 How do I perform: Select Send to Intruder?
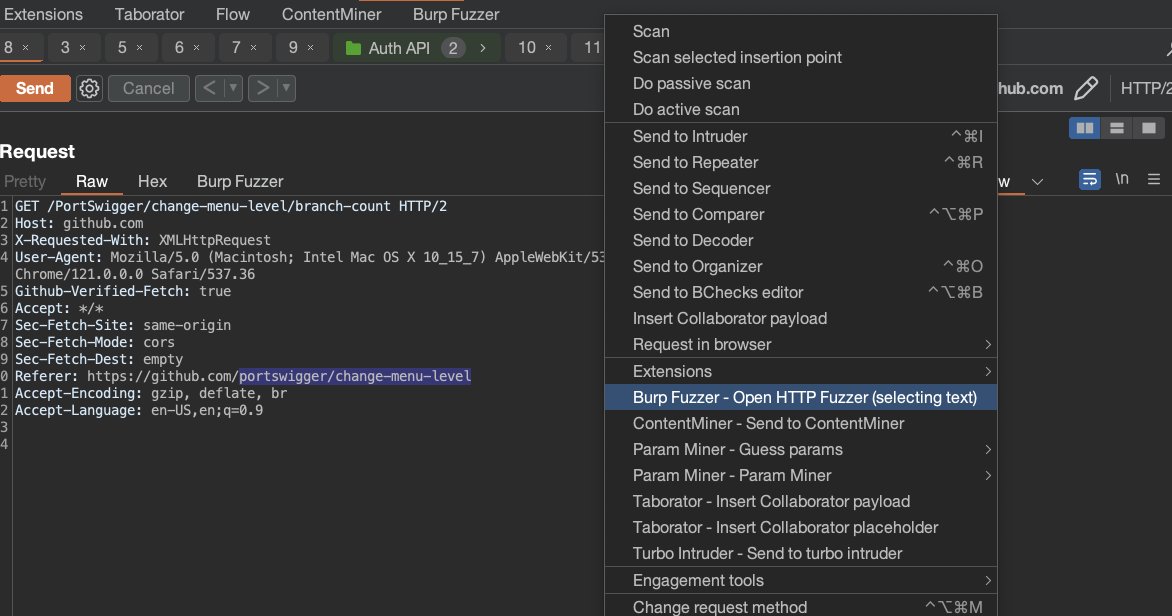tap(801, 136)
